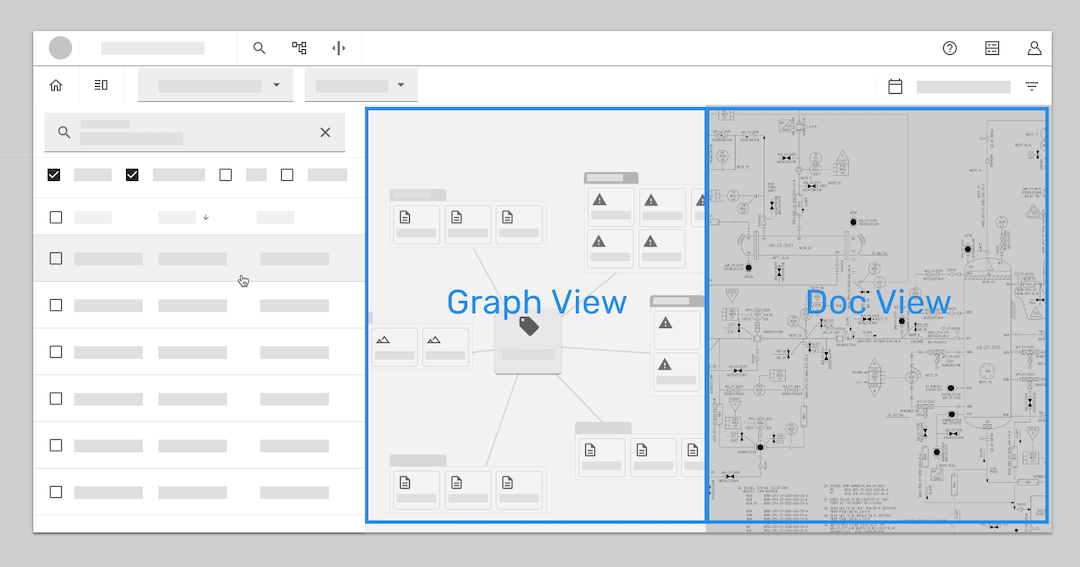The image size is (1080, 567).
Task: Go to home via house icon
Action: 56,86
